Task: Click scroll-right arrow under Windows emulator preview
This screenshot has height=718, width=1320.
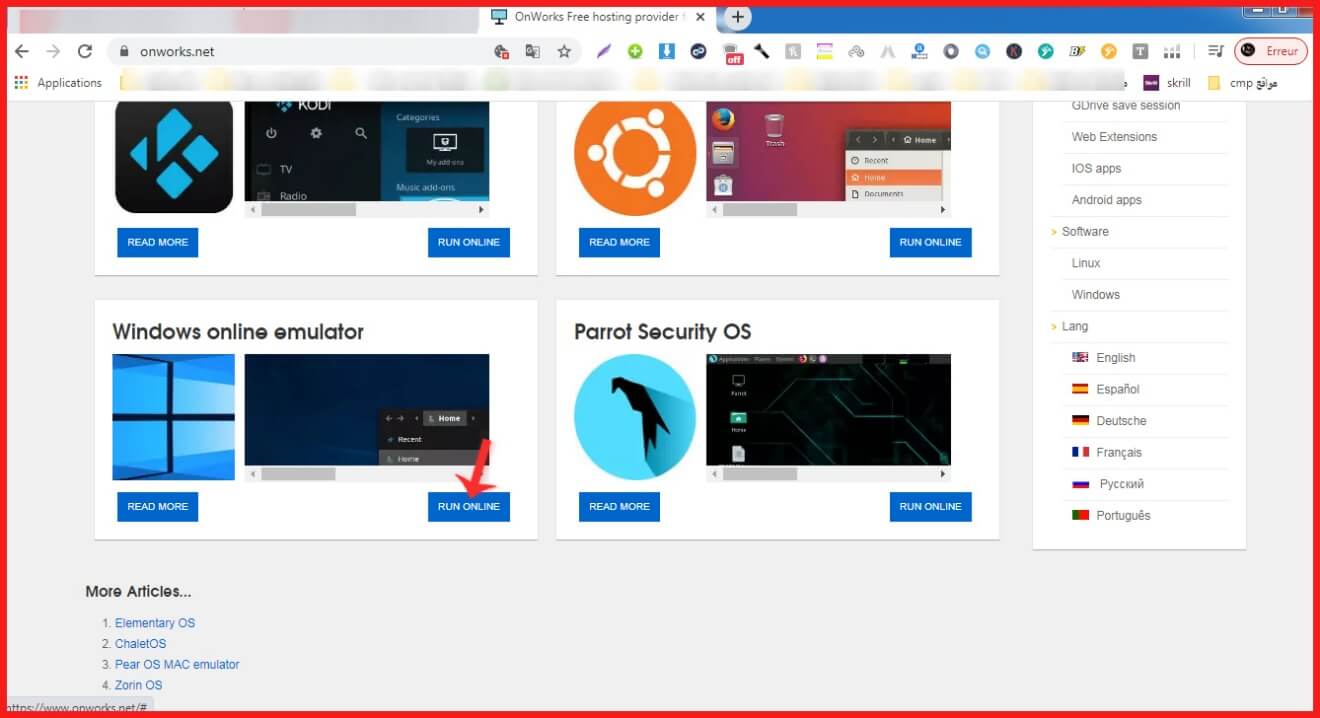Action: (481, 474)
